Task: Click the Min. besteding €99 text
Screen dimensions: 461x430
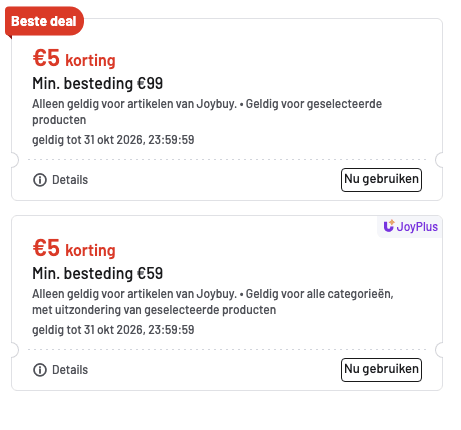Action: tap(97, 83)
